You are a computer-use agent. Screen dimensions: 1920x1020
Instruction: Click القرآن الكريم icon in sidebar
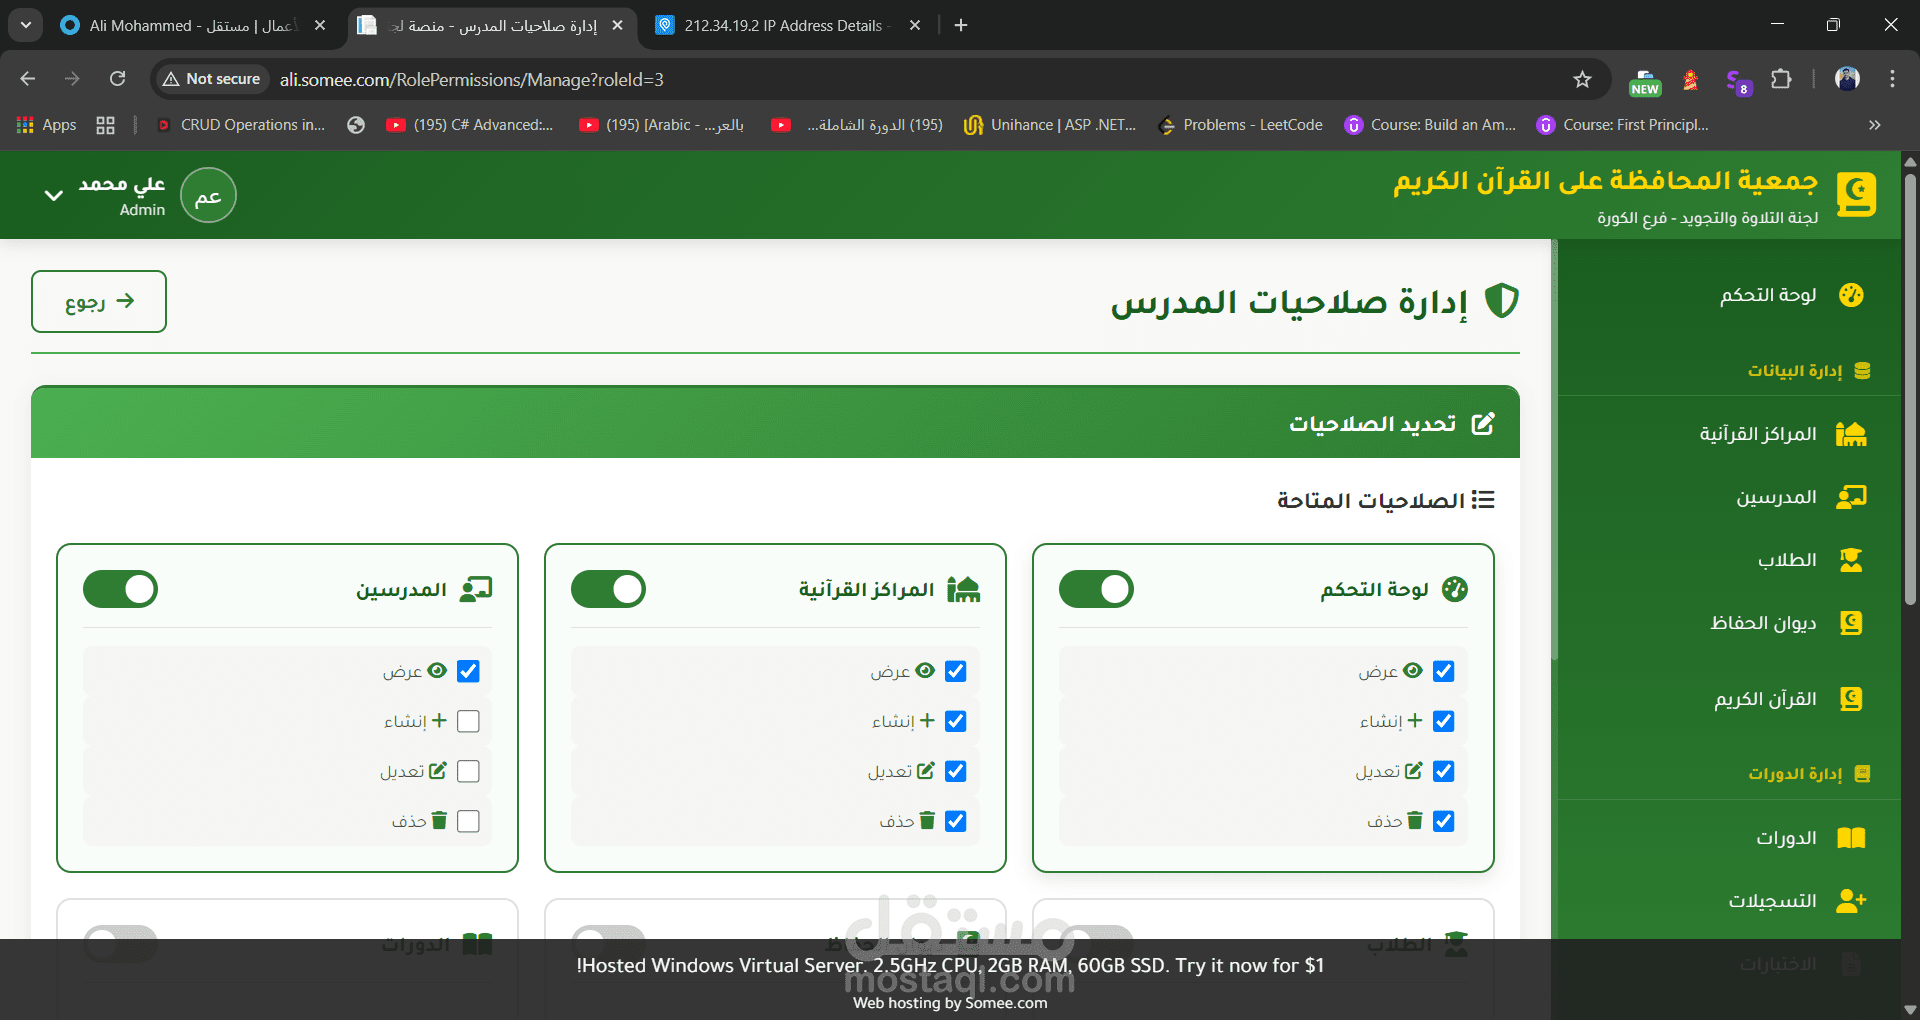pyautogui.click(x=1851, y=699)
